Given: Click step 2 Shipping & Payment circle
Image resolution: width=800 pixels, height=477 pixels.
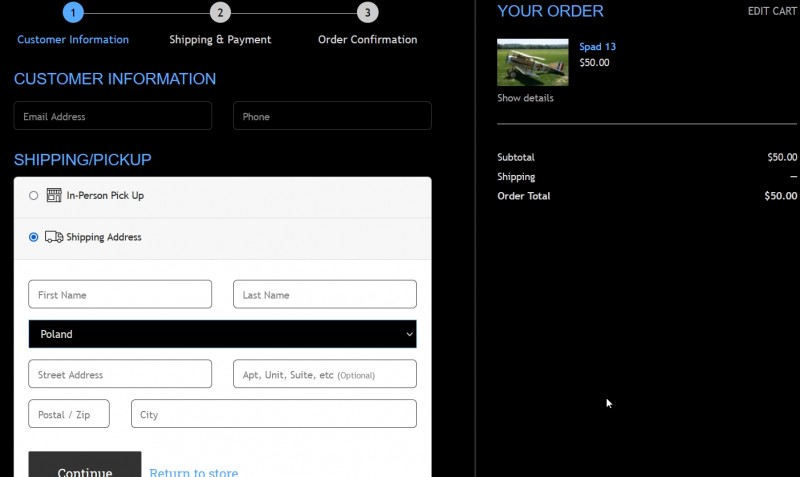Looking at the screenshot, I should tap(220, 13).
